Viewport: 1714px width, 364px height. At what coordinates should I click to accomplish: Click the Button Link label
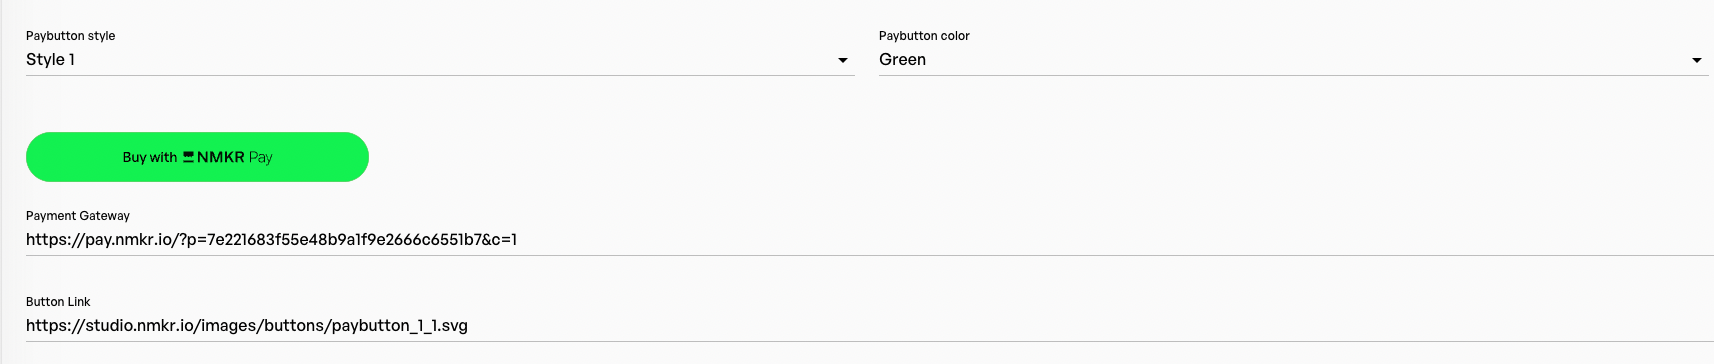click(58, 302)
